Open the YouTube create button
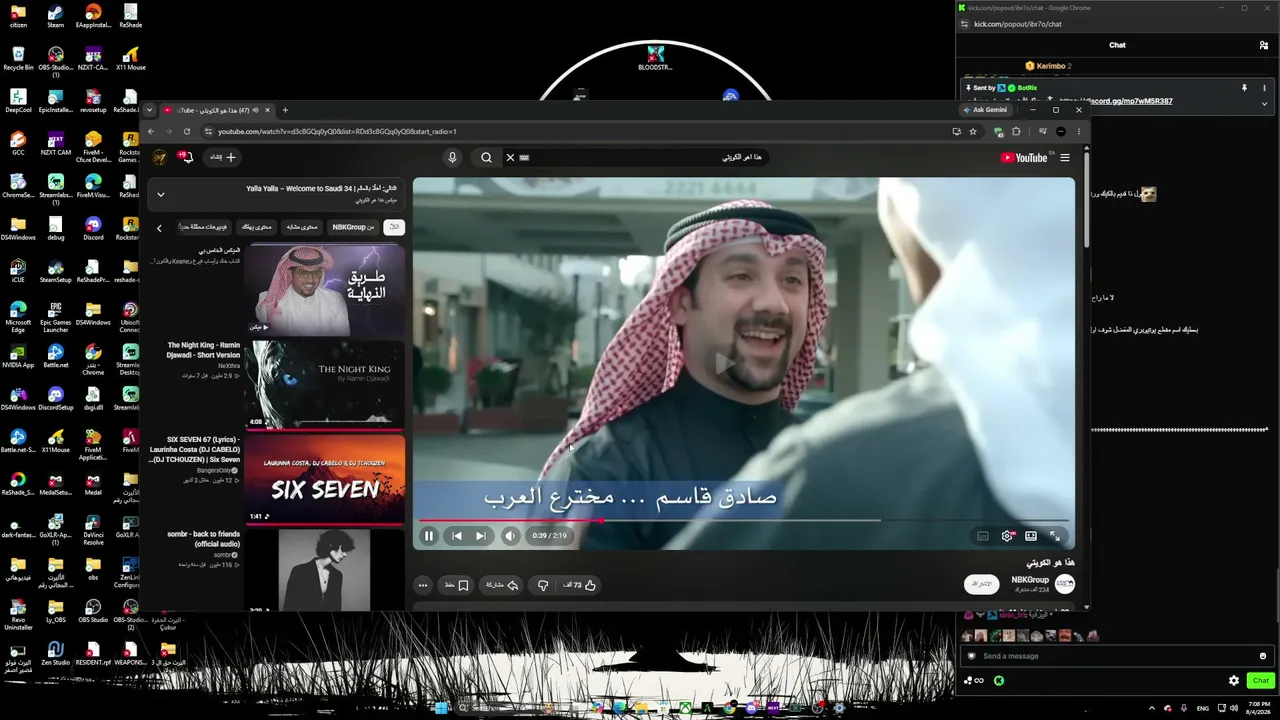This screenshot has width=1280, height=720. 223,157
